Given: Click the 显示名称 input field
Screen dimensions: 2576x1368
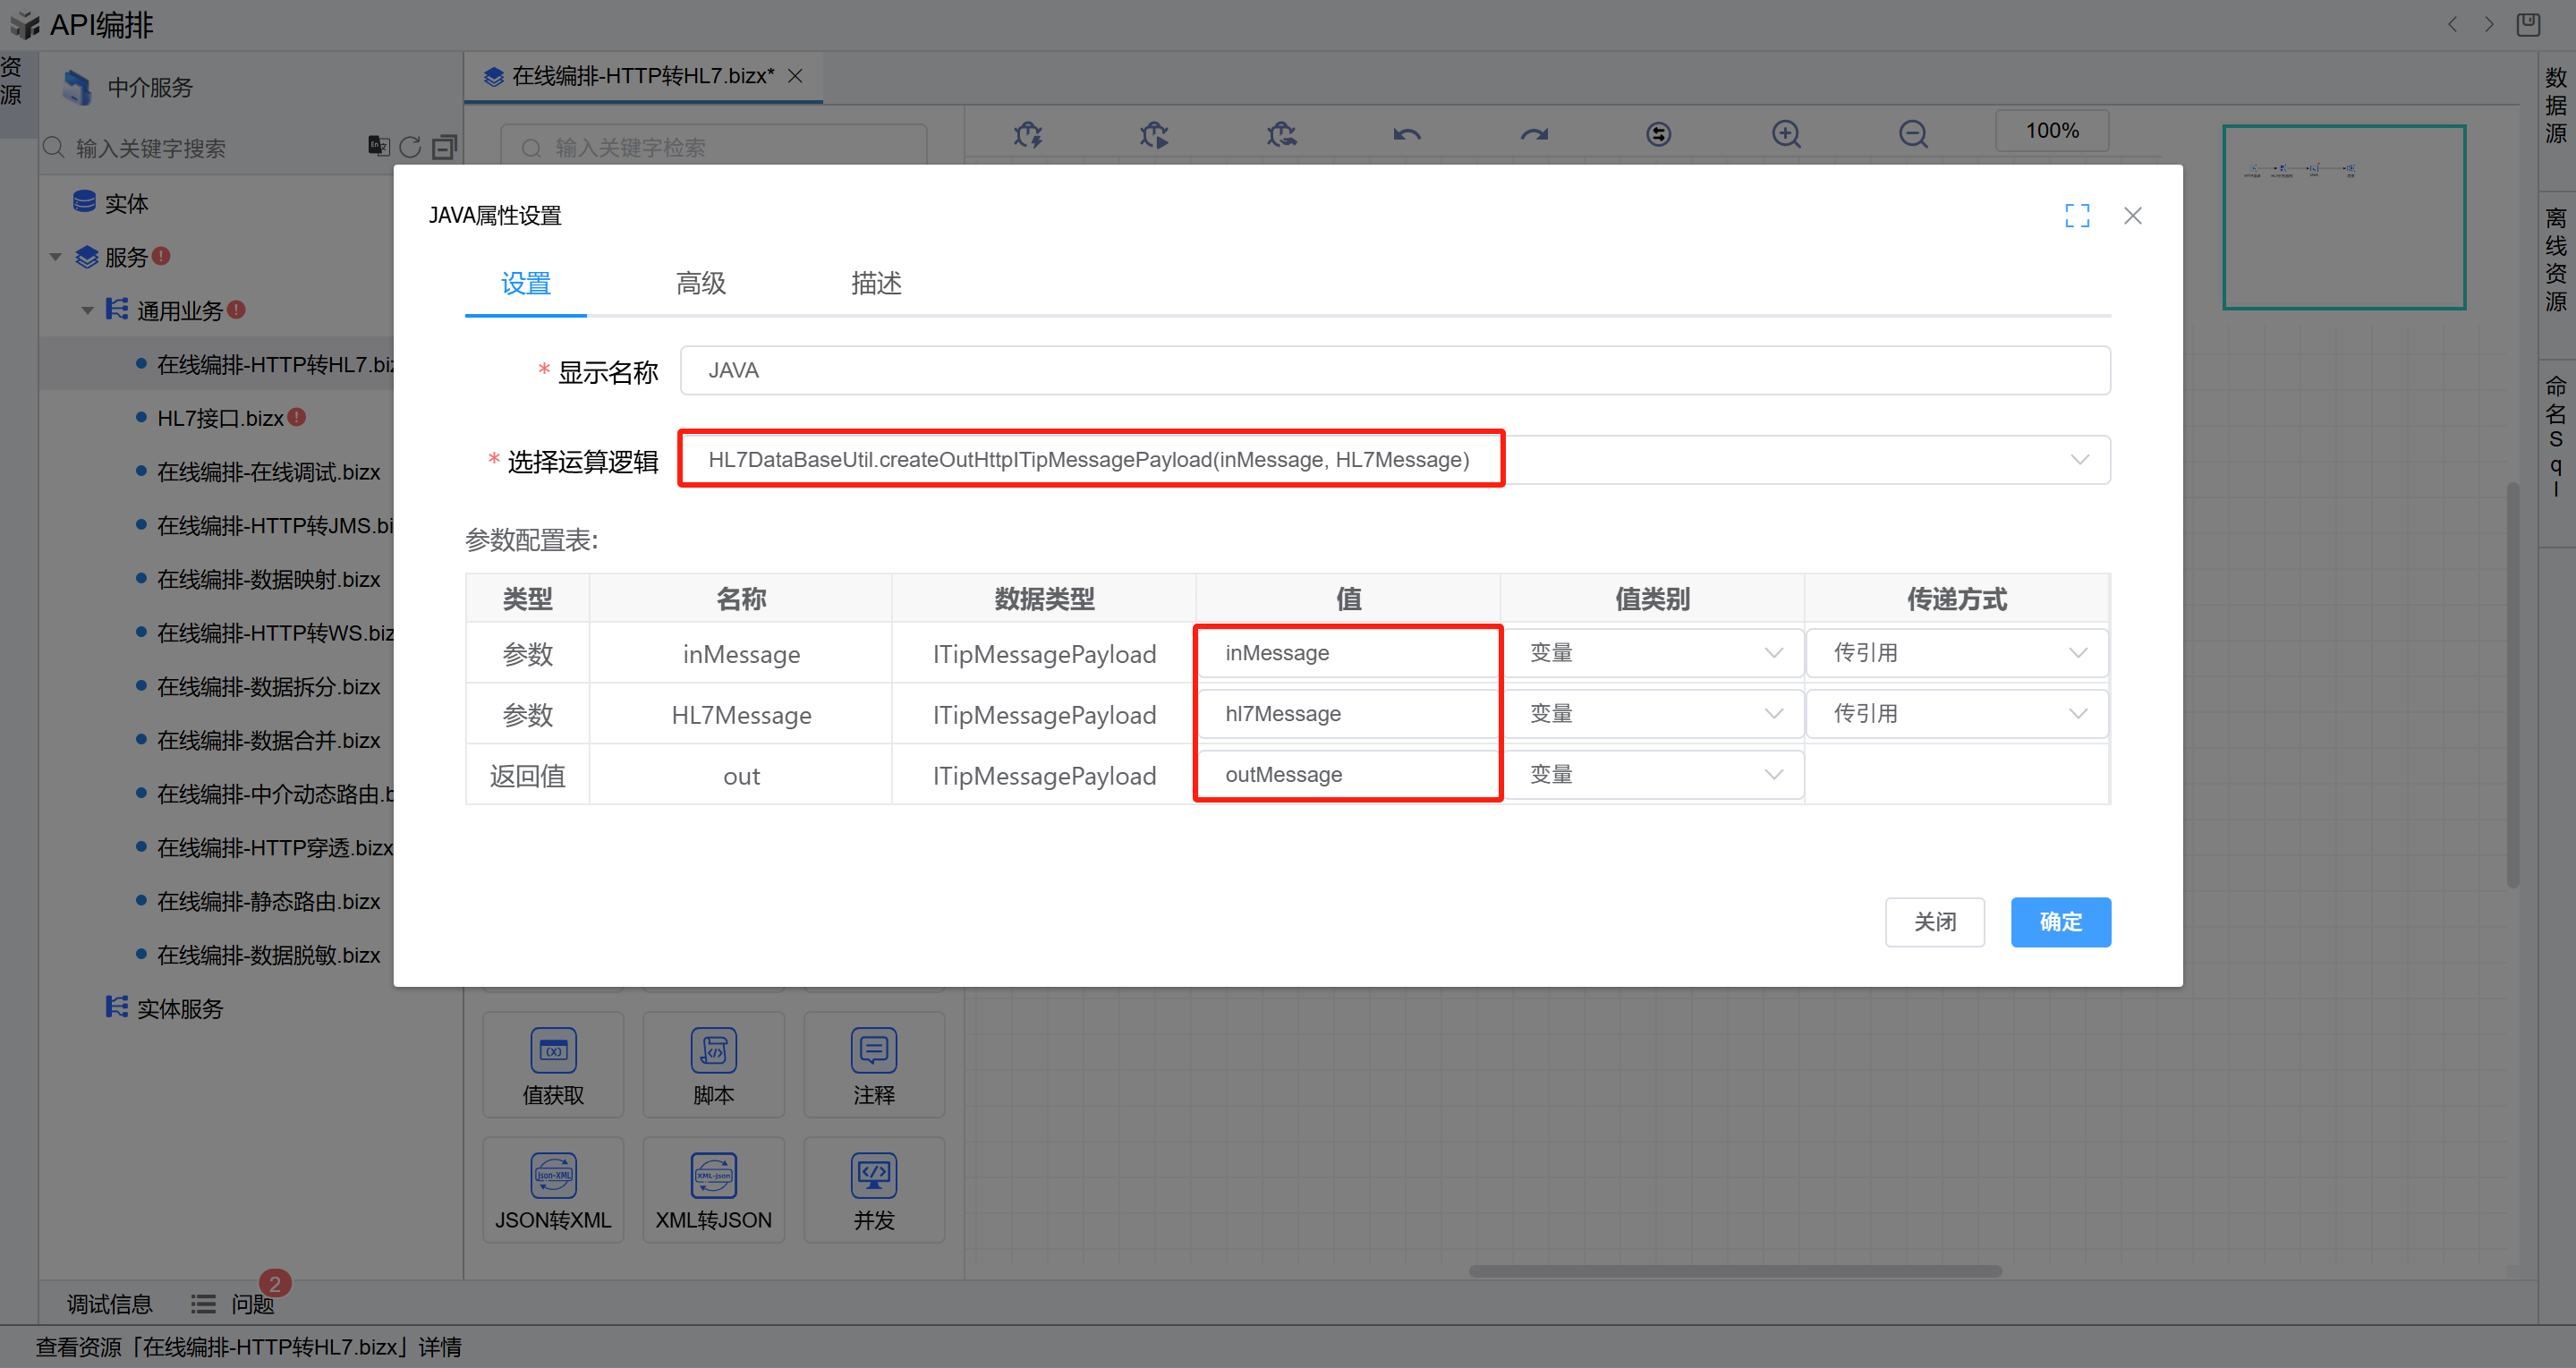Looking at the screenshot, I should tap(1394, 371).
